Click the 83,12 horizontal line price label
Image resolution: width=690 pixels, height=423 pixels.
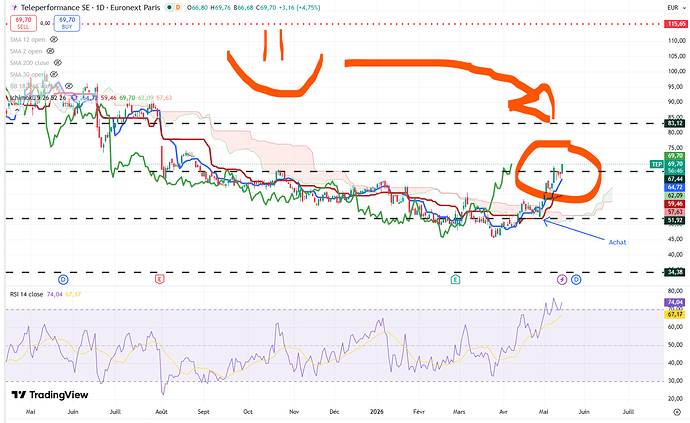pos(675,123)
